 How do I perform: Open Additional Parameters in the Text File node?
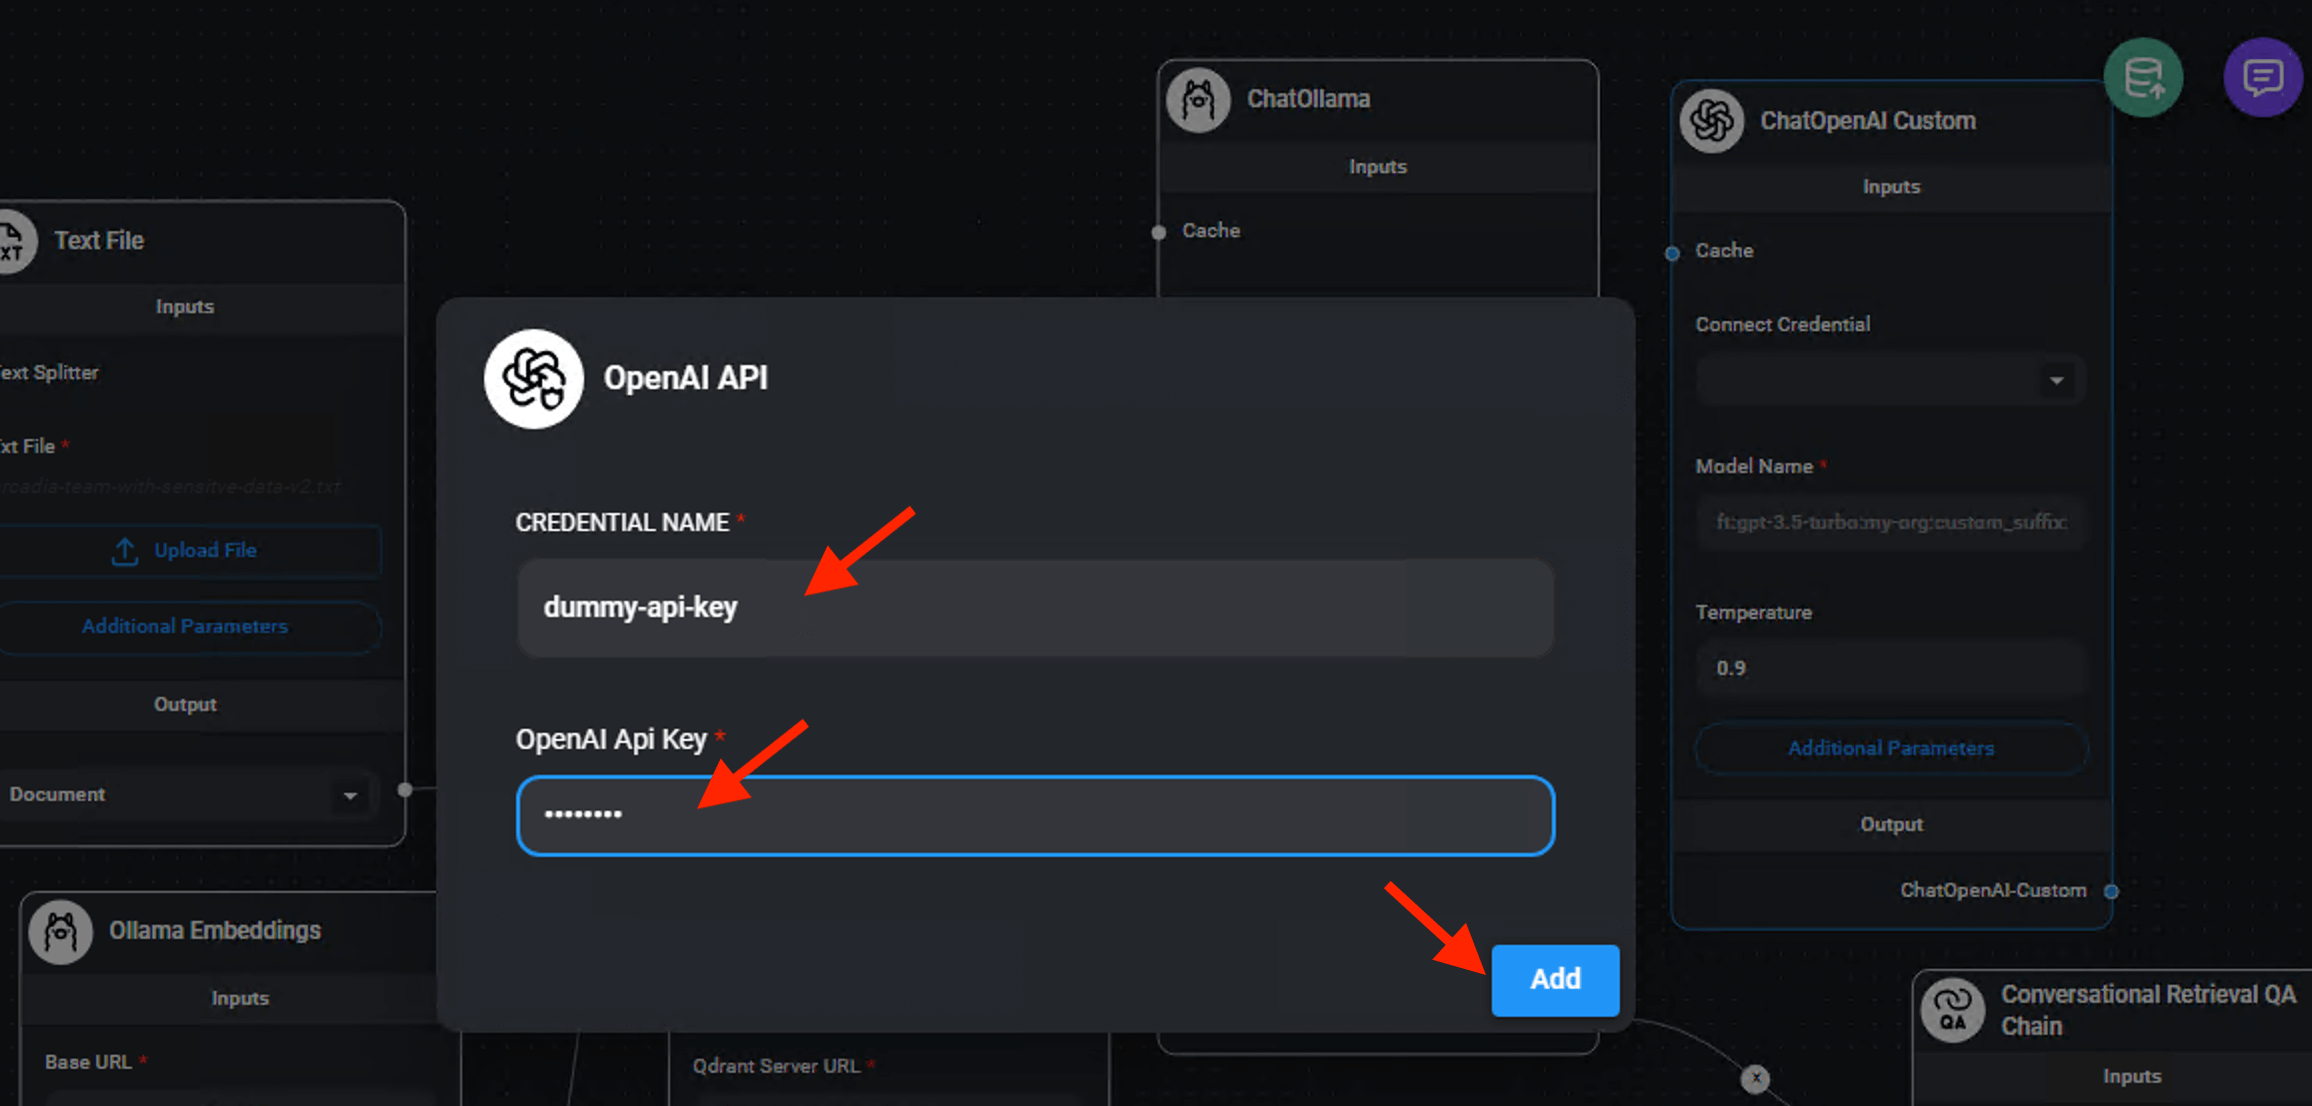[x=185, y=627]
